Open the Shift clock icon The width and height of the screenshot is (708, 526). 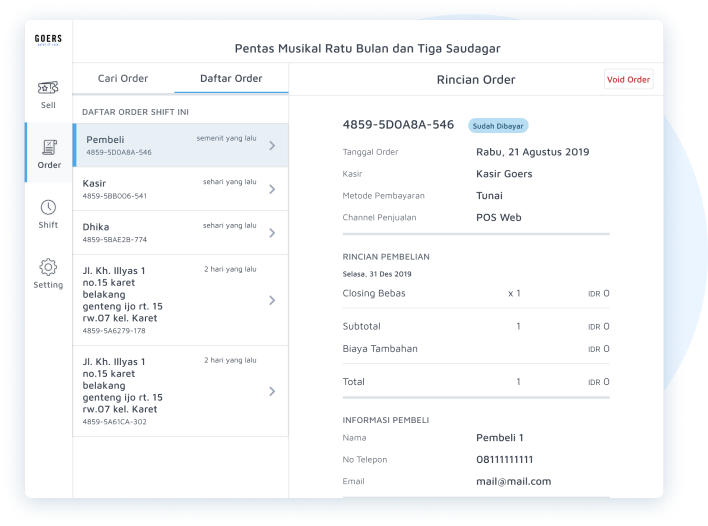click(x=48, y=208)
